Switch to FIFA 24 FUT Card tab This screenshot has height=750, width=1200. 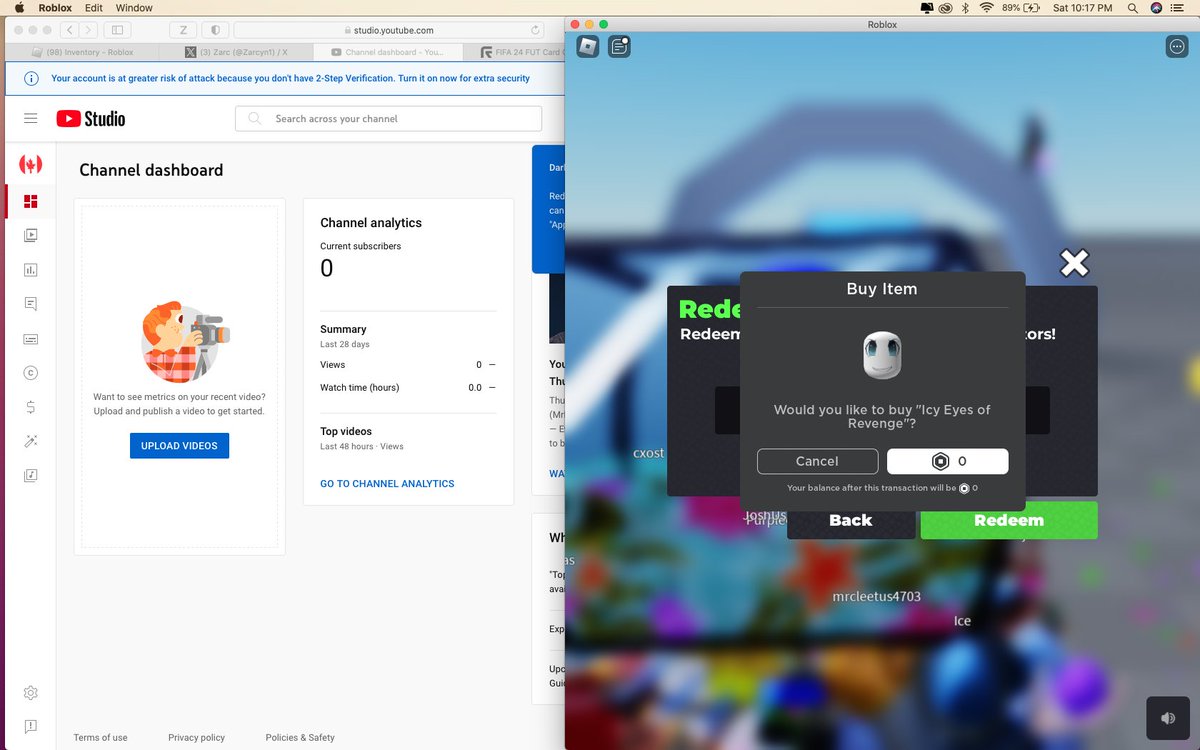click(x=515, y=52)
